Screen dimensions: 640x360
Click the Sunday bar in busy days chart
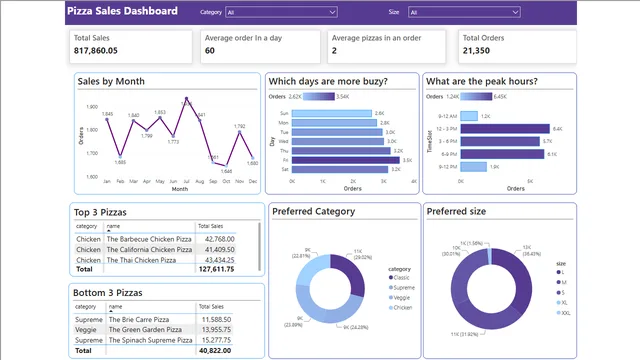point(331,113)
